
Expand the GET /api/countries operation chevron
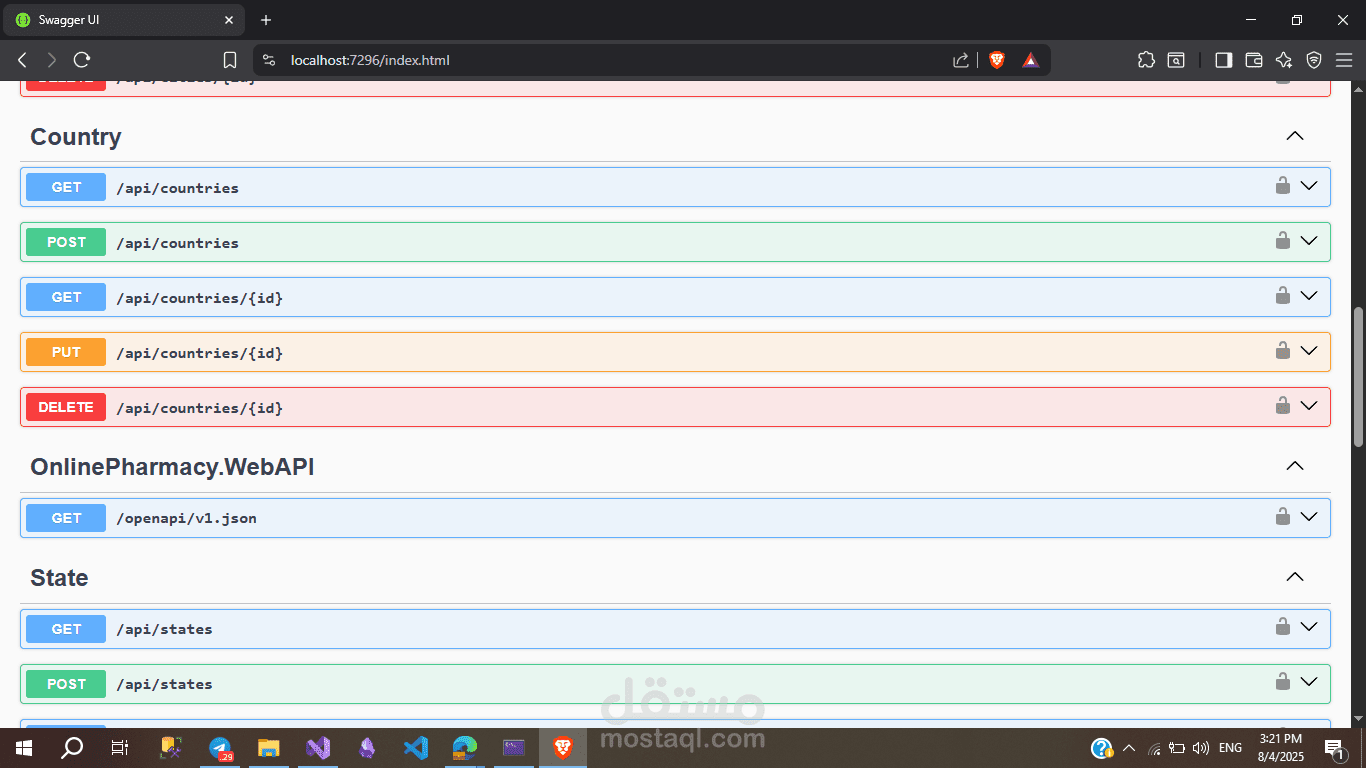[x=1309, y=185]
